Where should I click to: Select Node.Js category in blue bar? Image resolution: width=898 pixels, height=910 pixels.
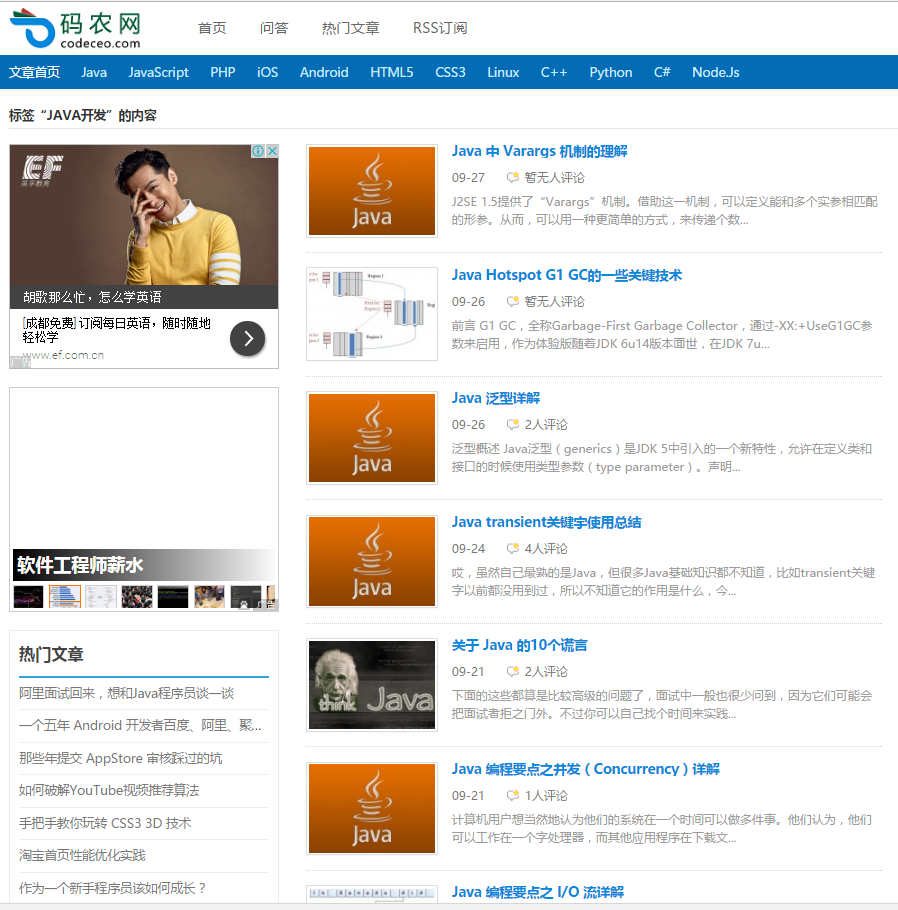click(x=716, y=72)
